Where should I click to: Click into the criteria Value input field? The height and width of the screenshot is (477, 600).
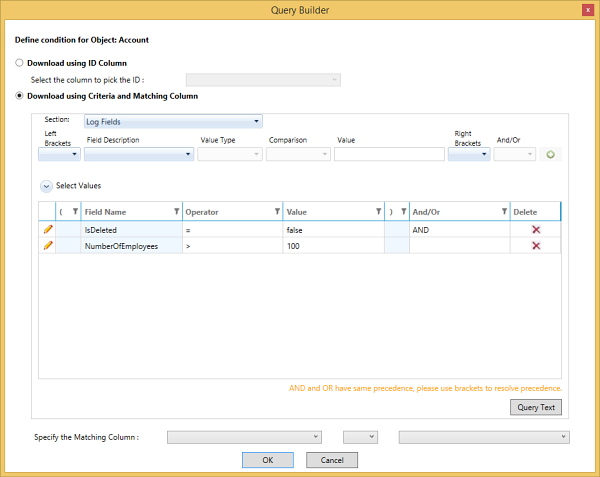[389, 154]
